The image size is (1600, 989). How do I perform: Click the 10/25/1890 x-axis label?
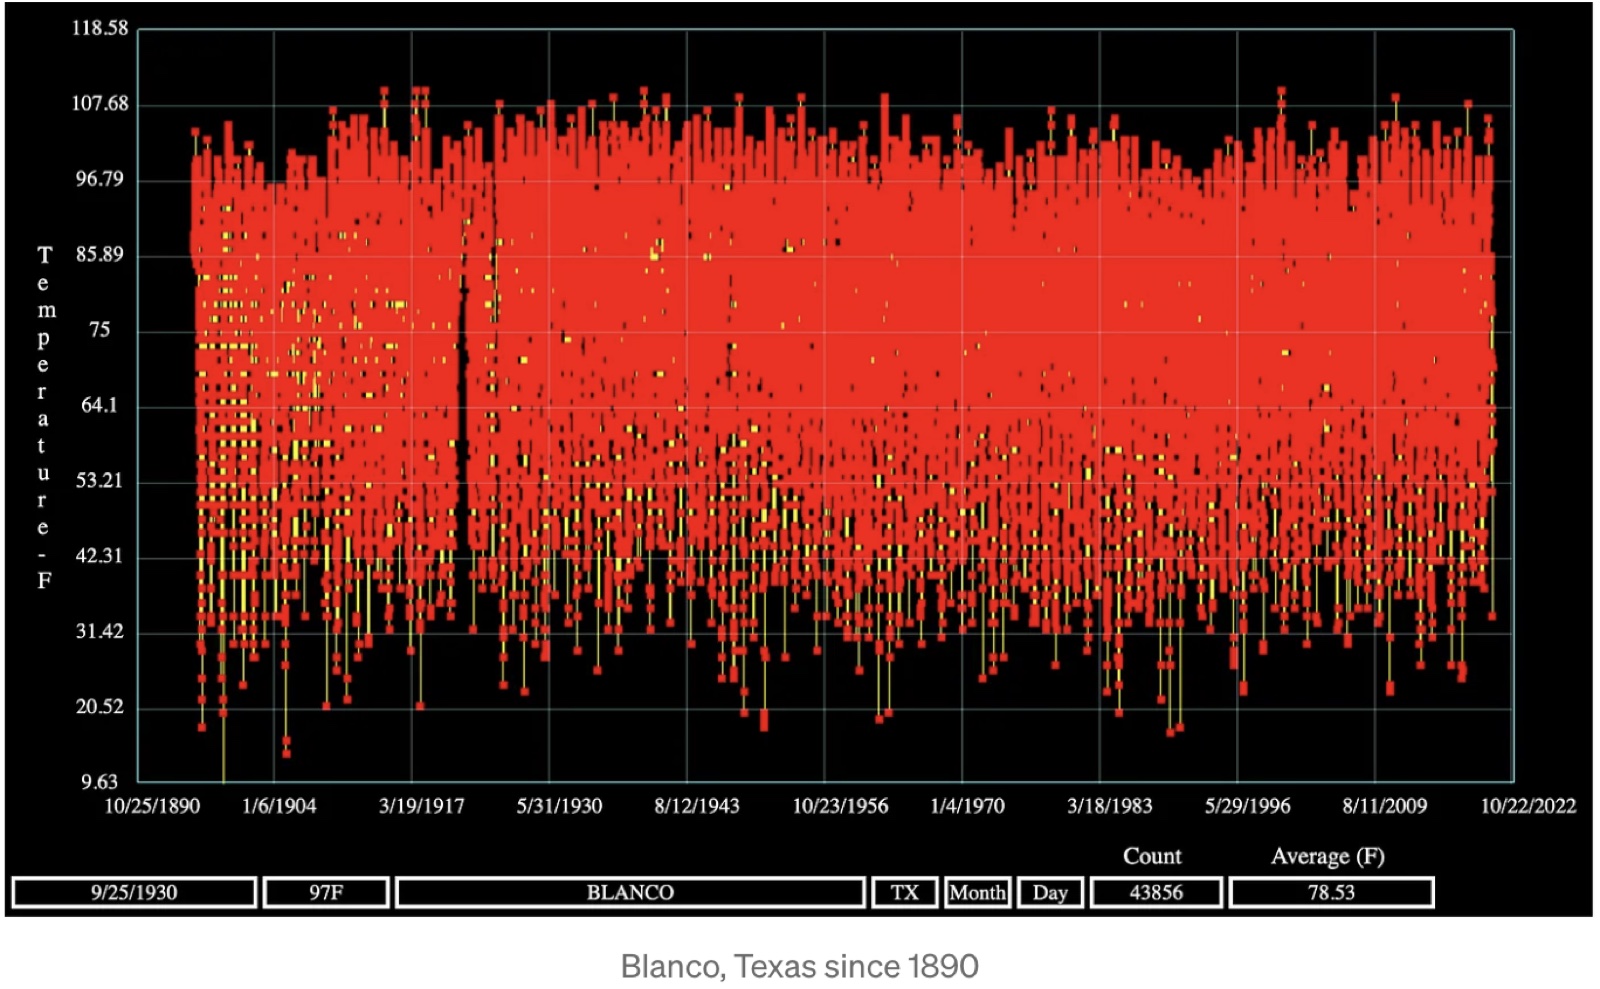(x=152, y=806)
